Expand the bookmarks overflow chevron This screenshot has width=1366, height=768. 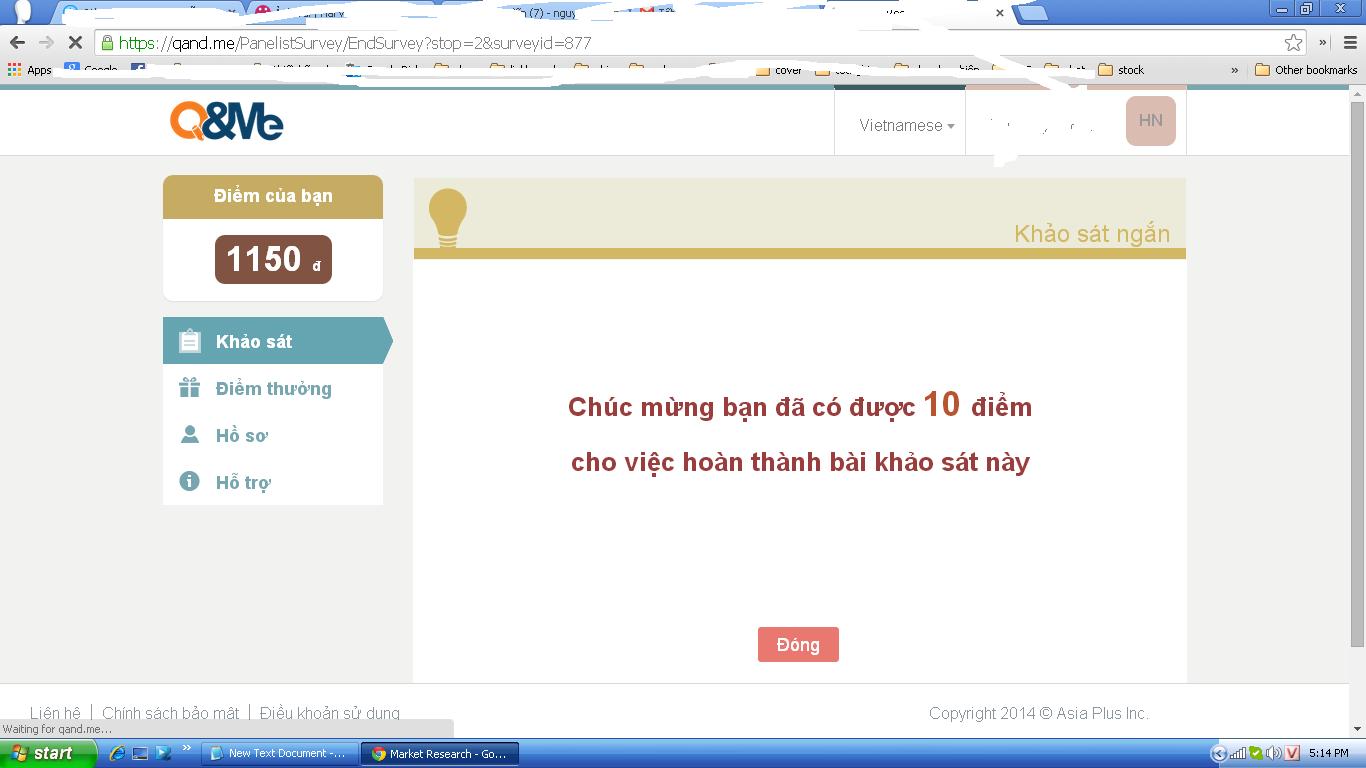tap(1233, 69)
